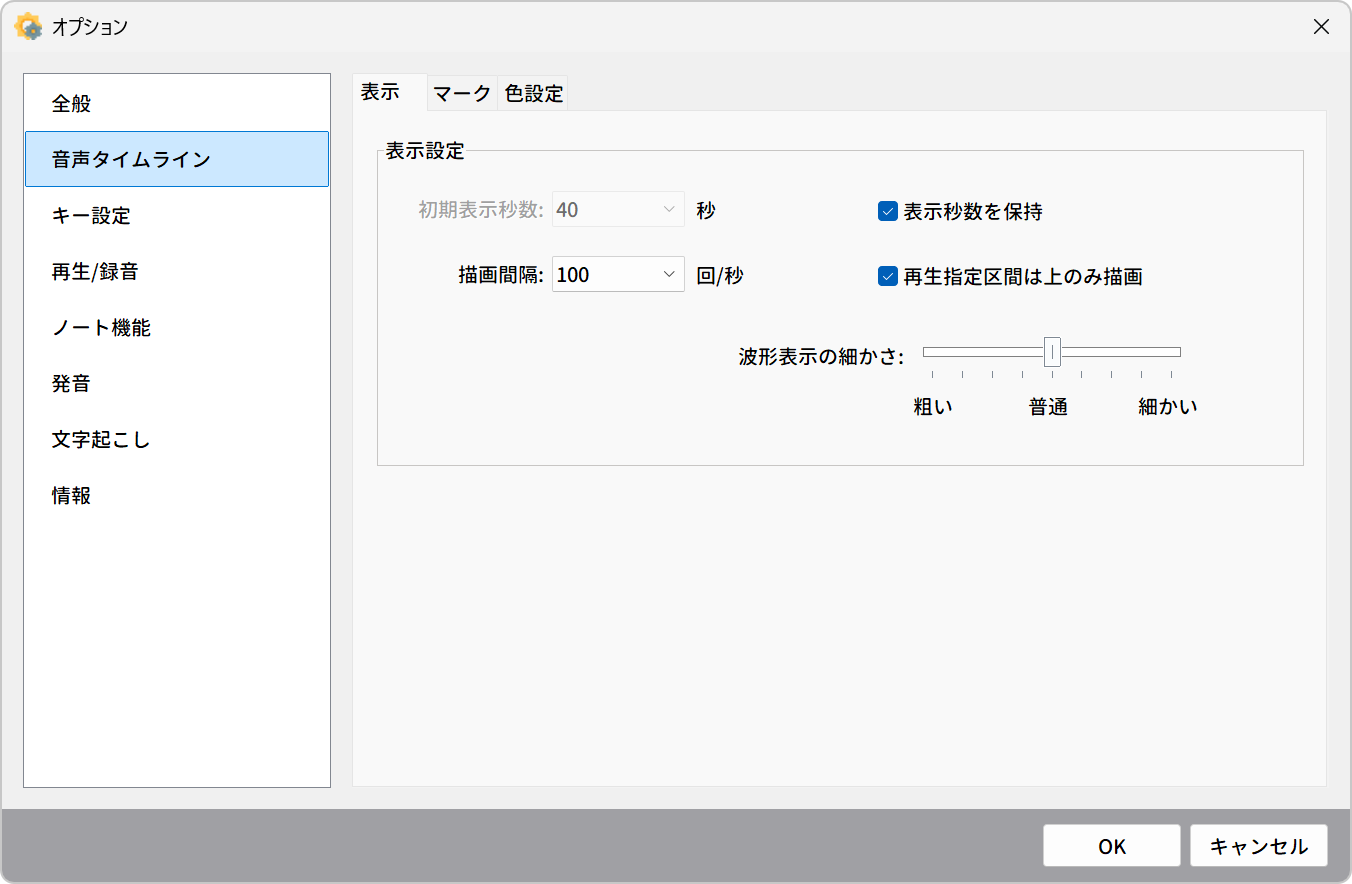Open the 初期表示秒数 dropdown showing 40
The height and width of the screenshot is (884, 1352).
[618, 210]
